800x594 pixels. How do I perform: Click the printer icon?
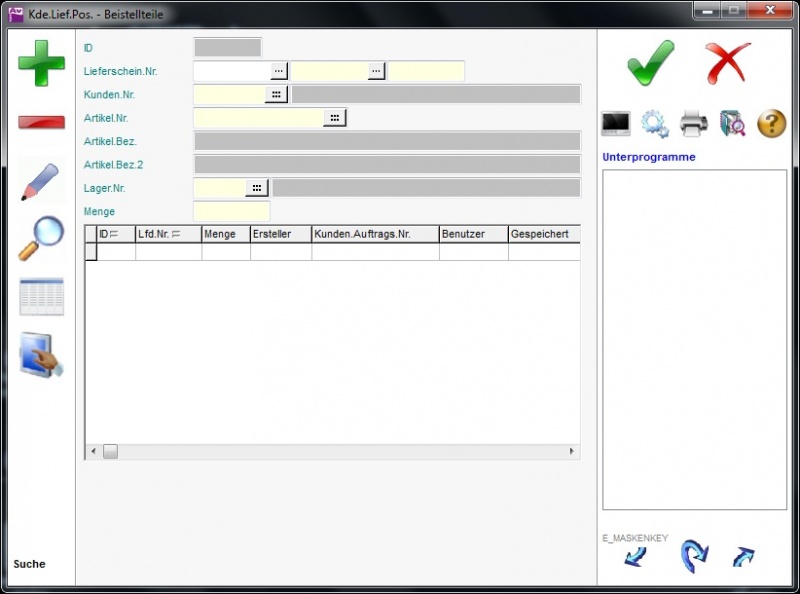pyautogui.click(x=694, y=124)
